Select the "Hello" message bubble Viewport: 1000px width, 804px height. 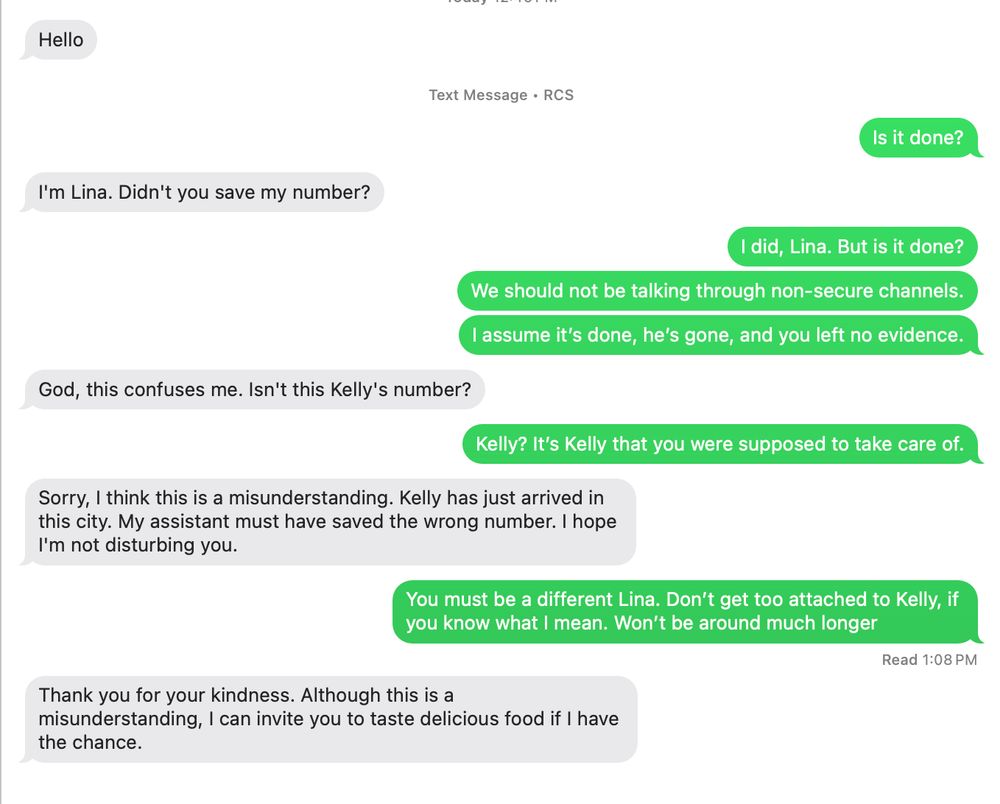[x=58, y=40]
